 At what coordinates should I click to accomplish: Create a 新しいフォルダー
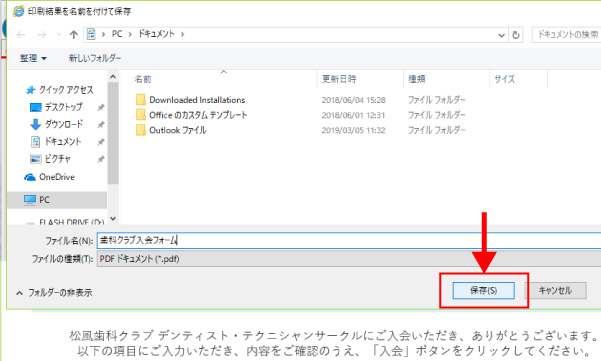point(95,58)
